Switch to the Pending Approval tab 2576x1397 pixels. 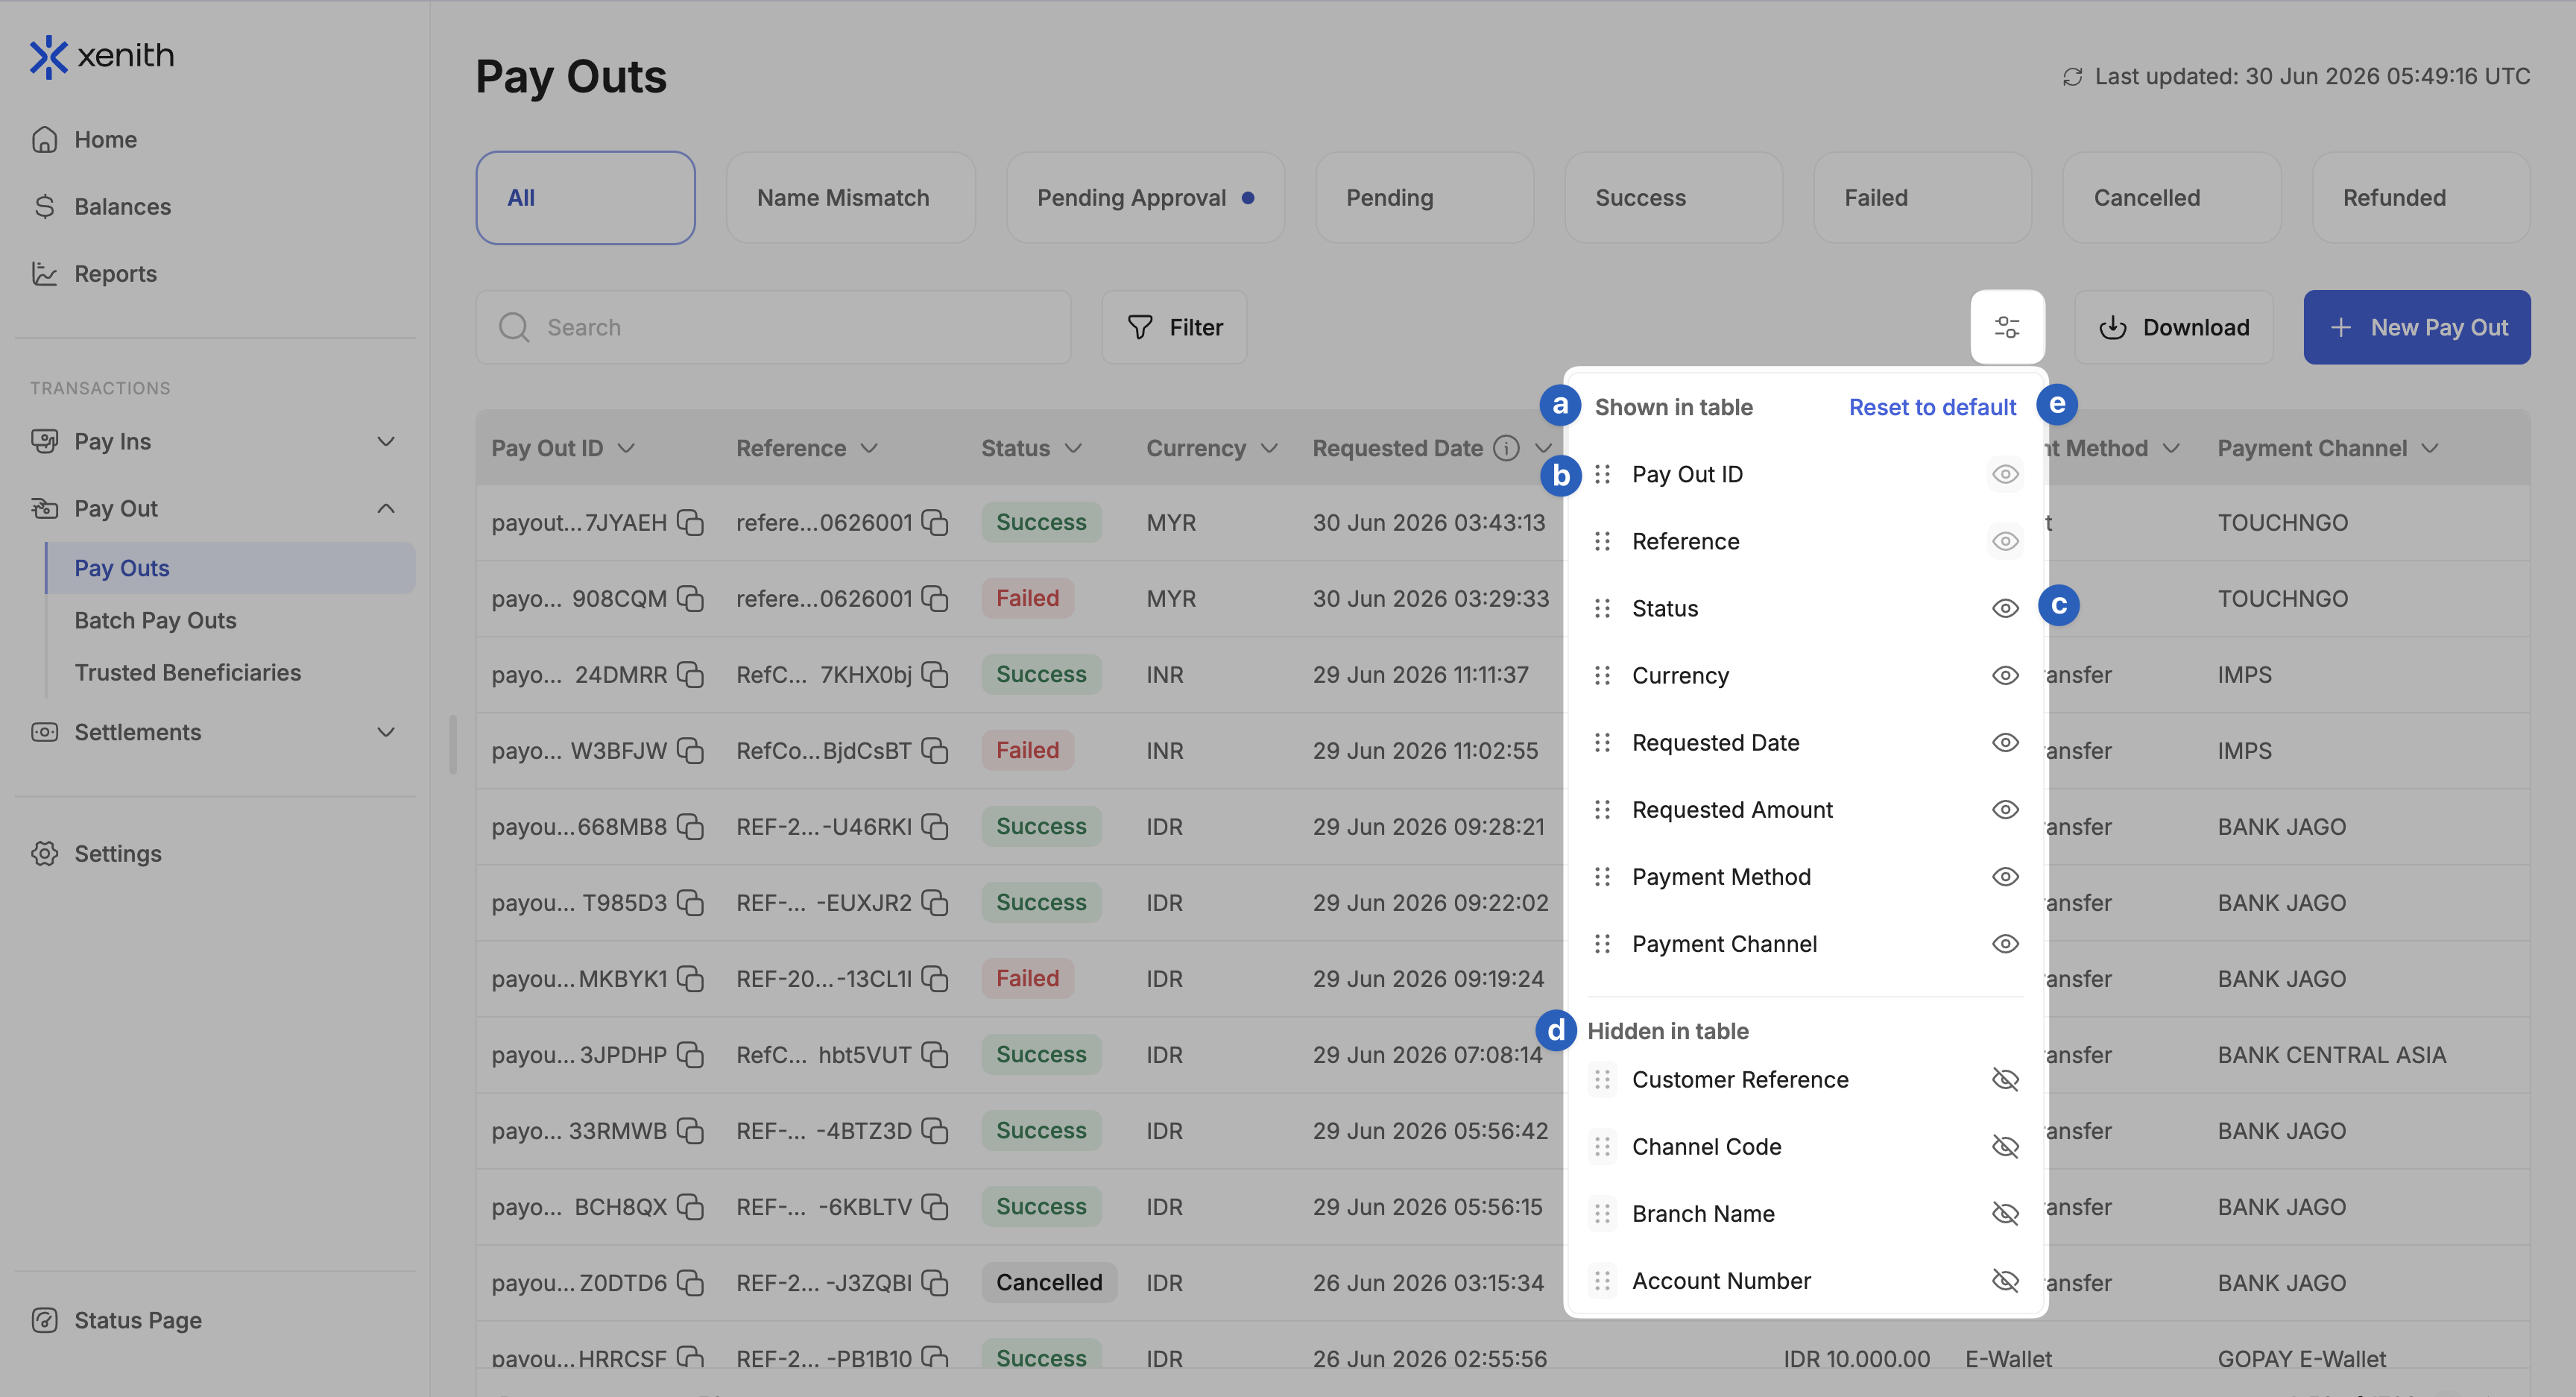point(1145,198)
